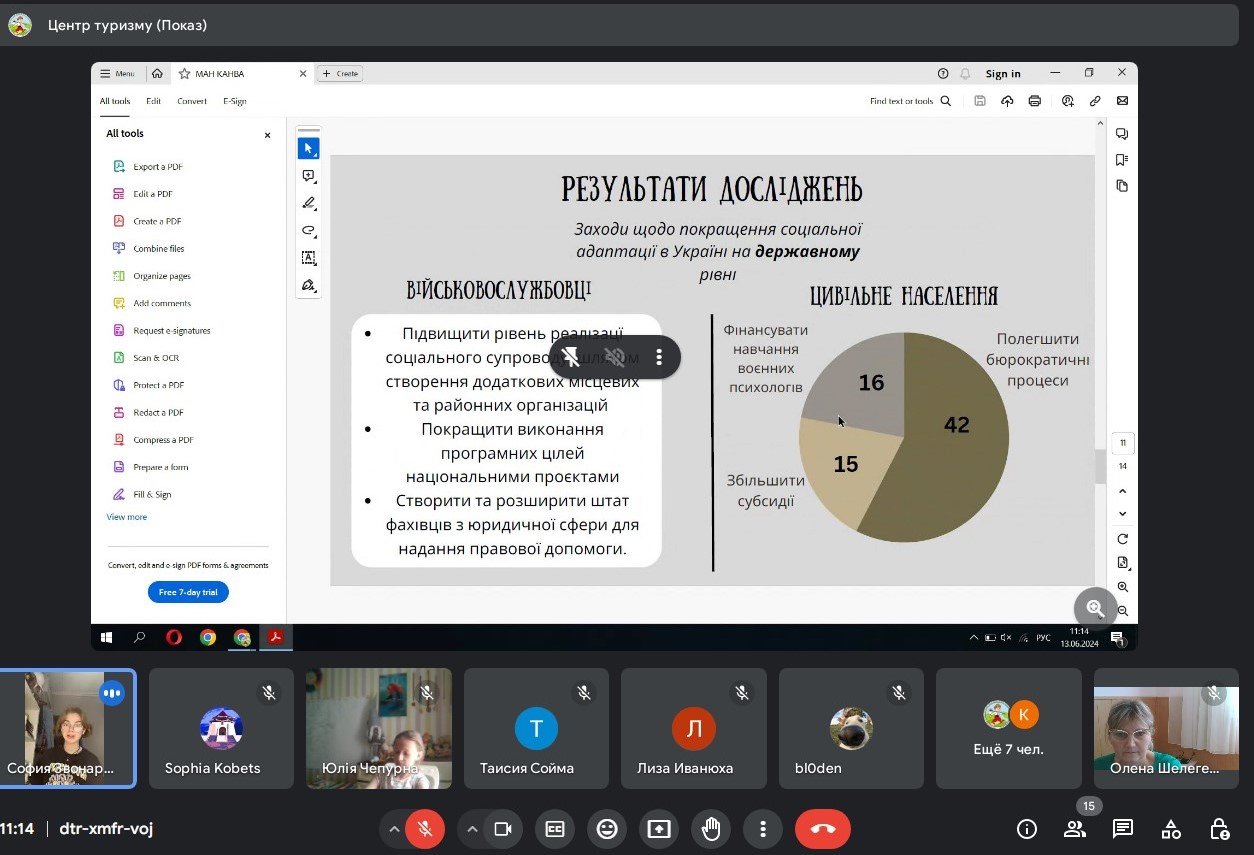Open host controls lock icon
Screen dimensions: 1254x855
[1219, 829]
